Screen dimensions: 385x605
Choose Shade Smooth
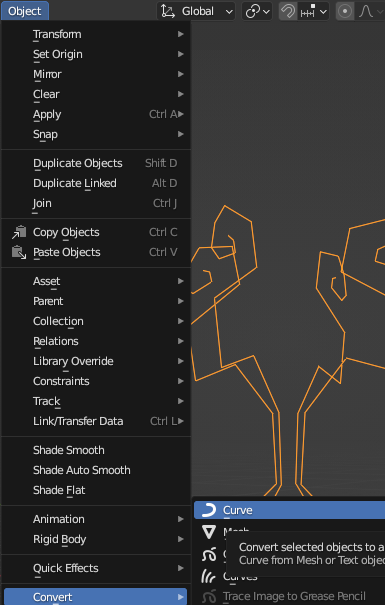[96, 450]
